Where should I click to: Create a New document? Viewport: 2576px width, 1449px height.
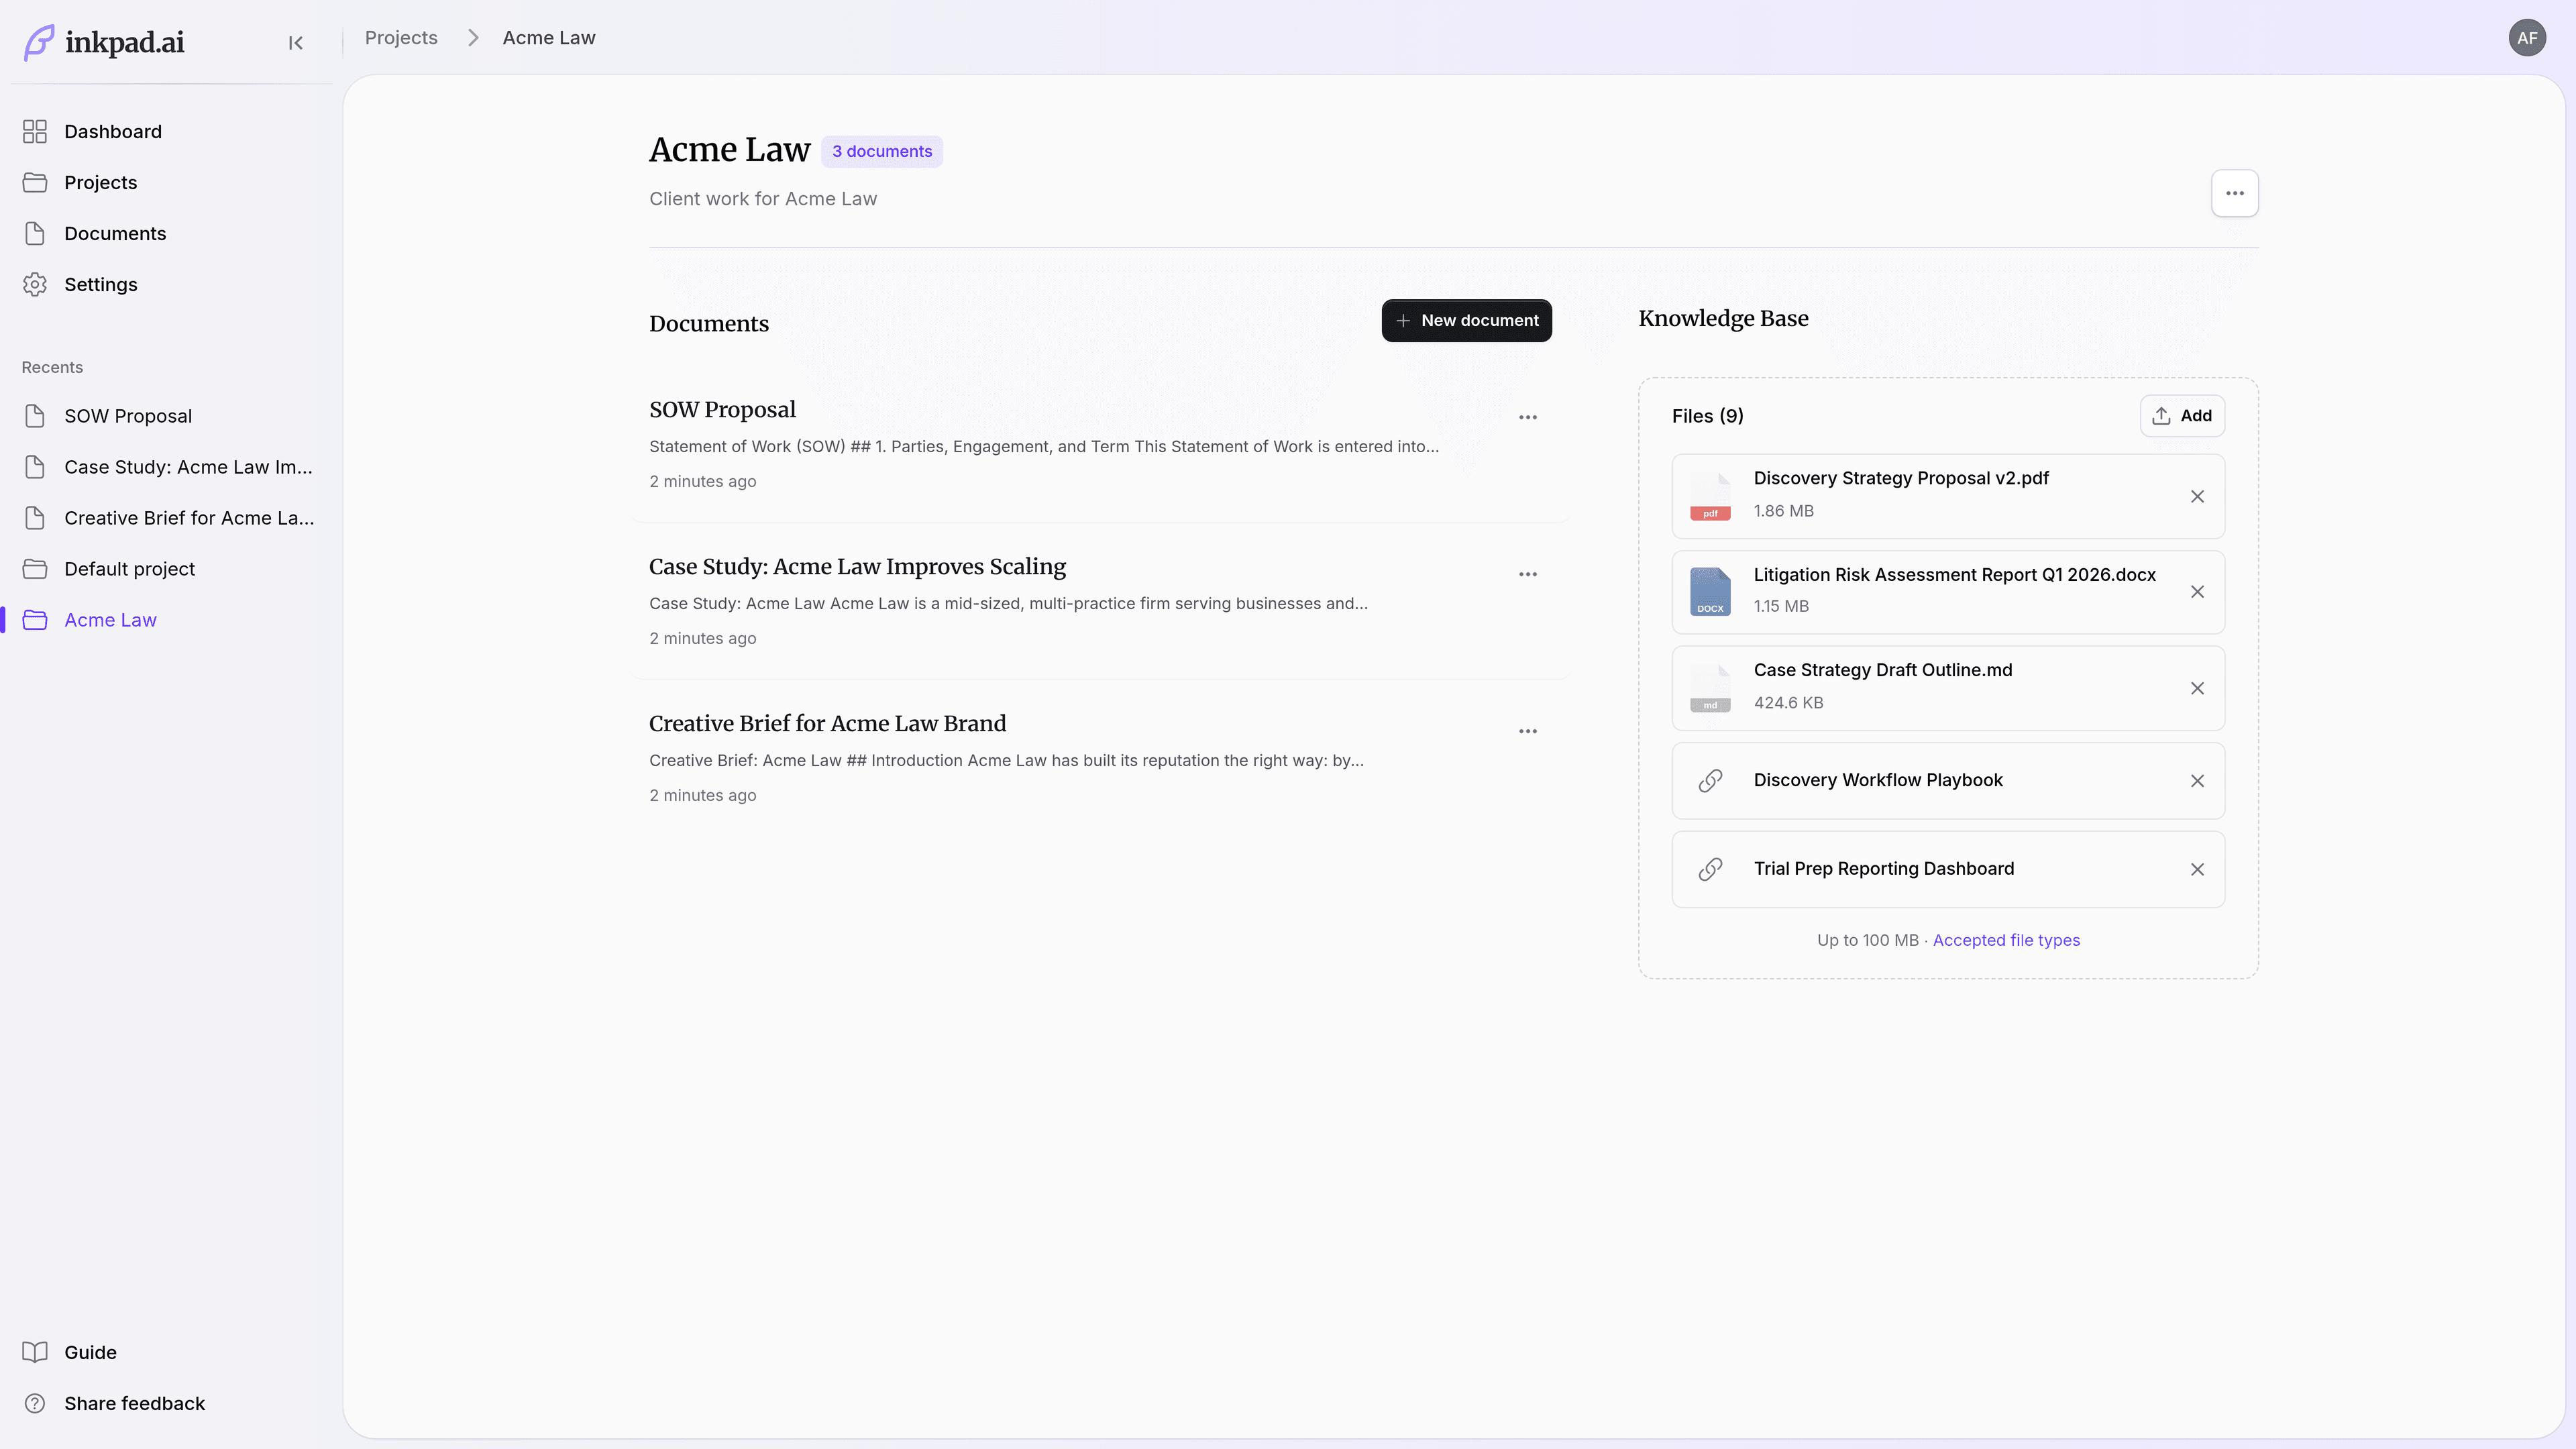(1466, 320)
